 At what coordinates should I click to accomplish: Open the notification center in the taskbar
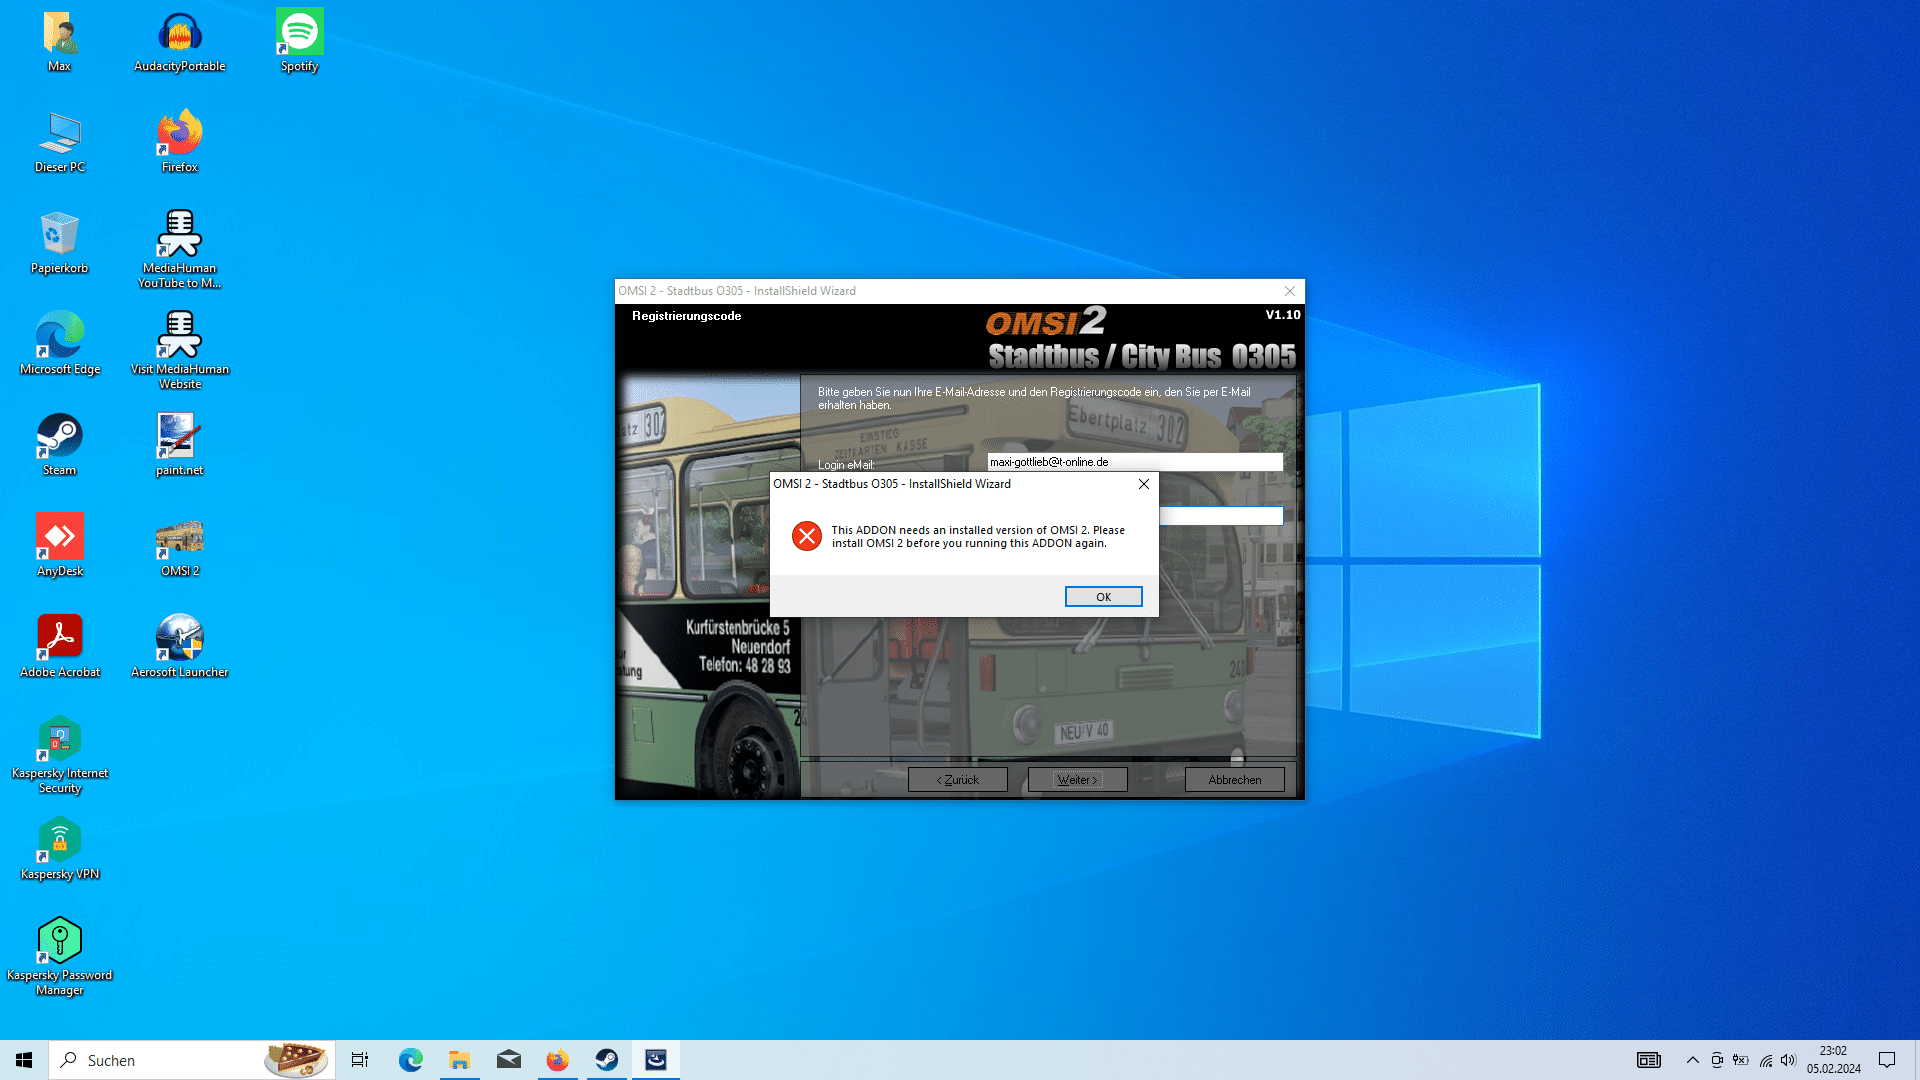tap(1887, 1060)
